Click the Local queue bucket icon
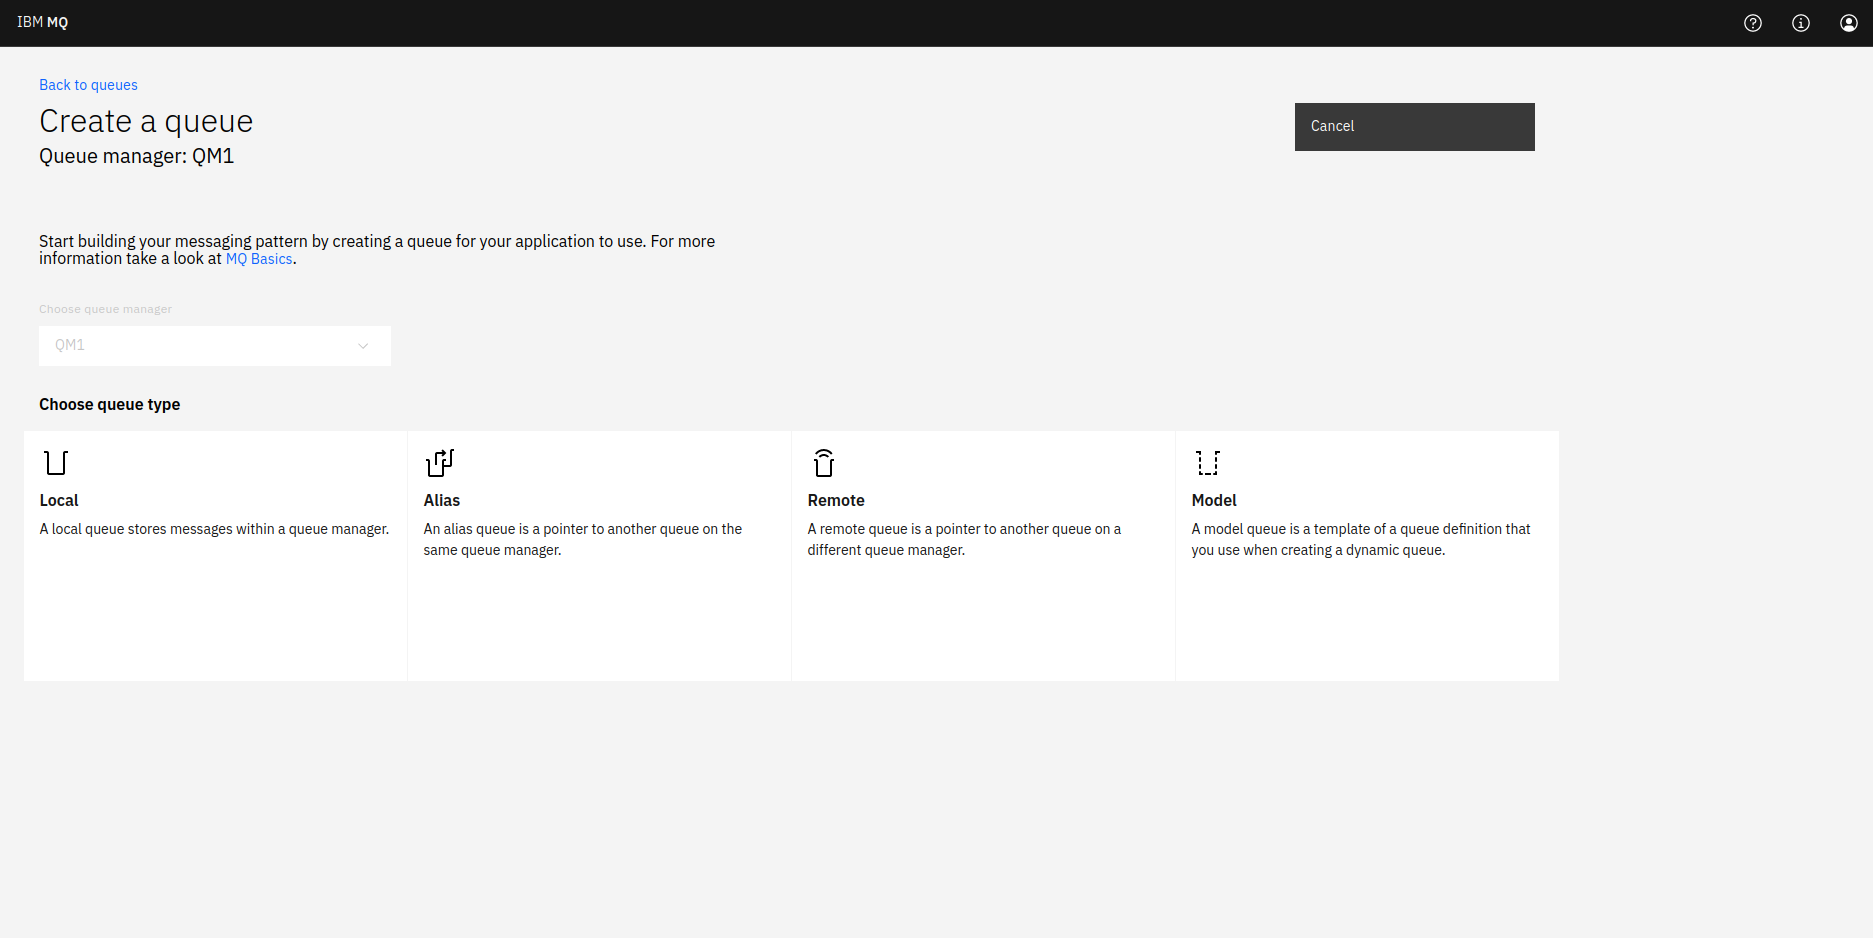The width and height of the screenshot is (1873, 938). click(56, 463)
